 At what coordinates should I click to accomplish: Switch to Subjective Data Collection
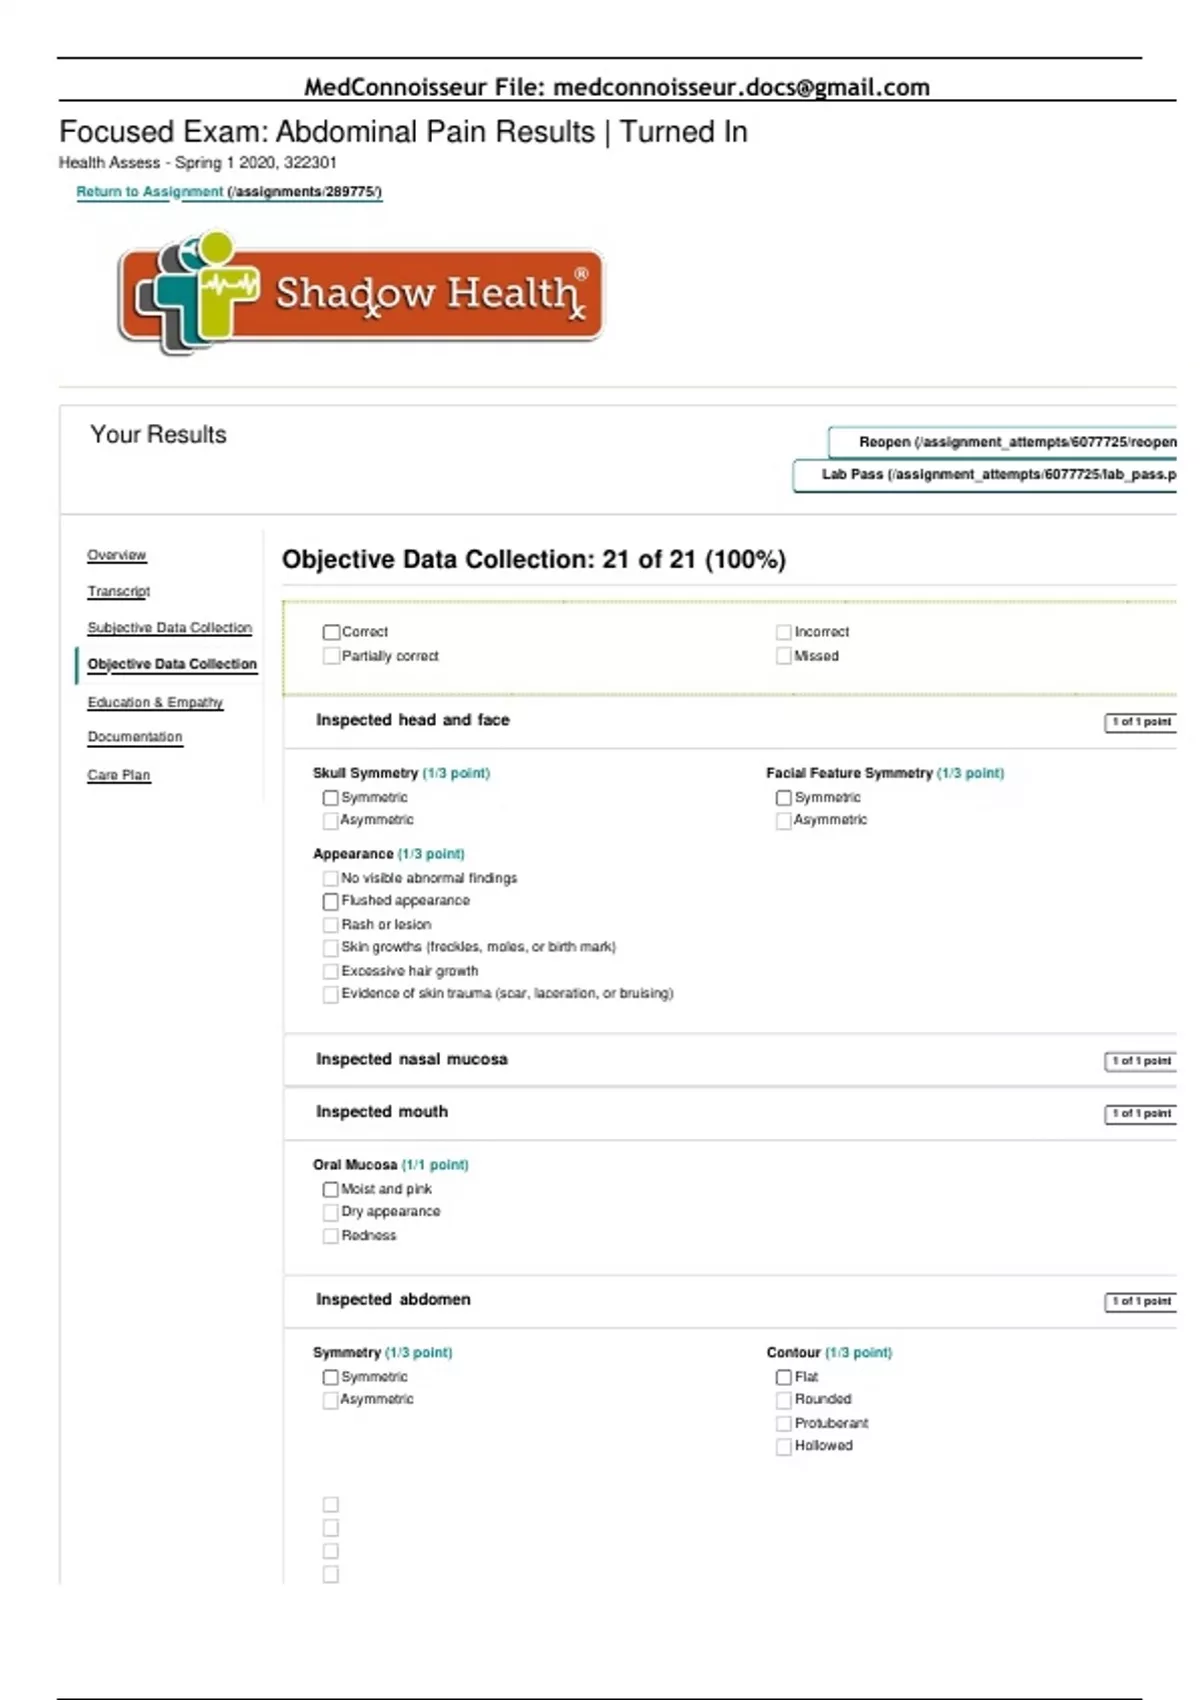point(169,628)
